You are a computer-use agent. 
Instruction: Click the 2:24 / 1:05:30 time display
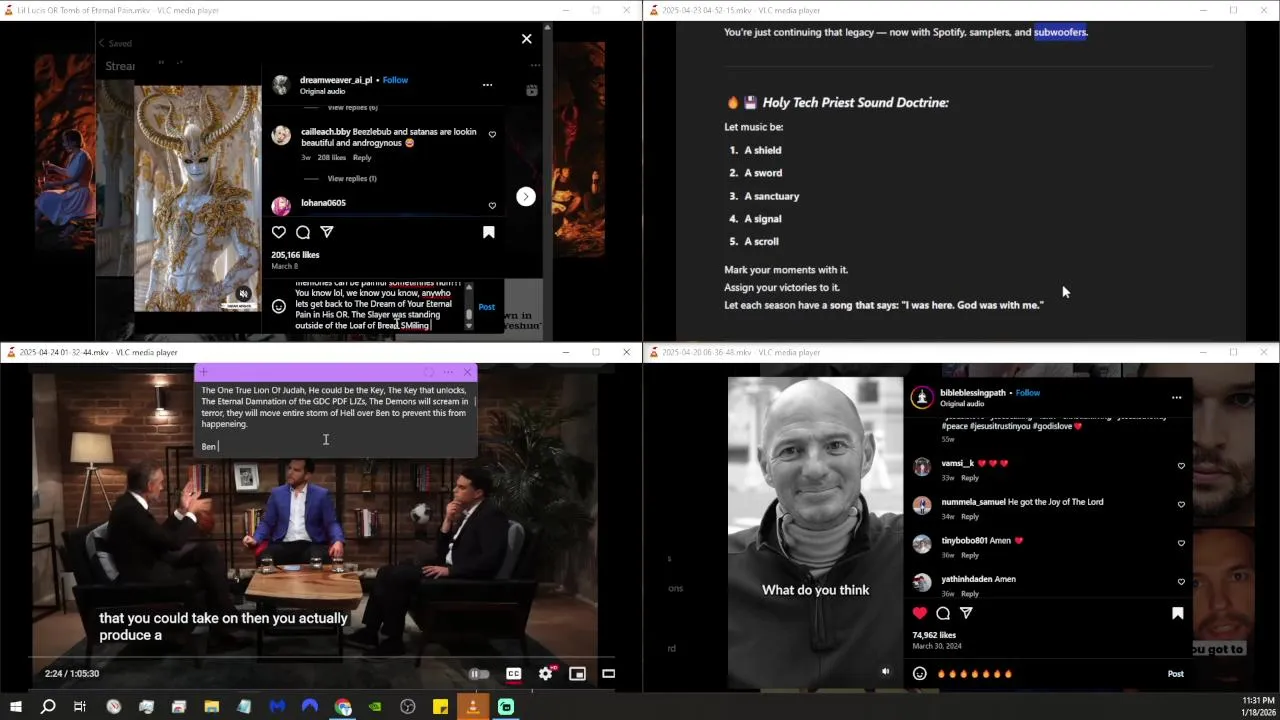(72, 674)
